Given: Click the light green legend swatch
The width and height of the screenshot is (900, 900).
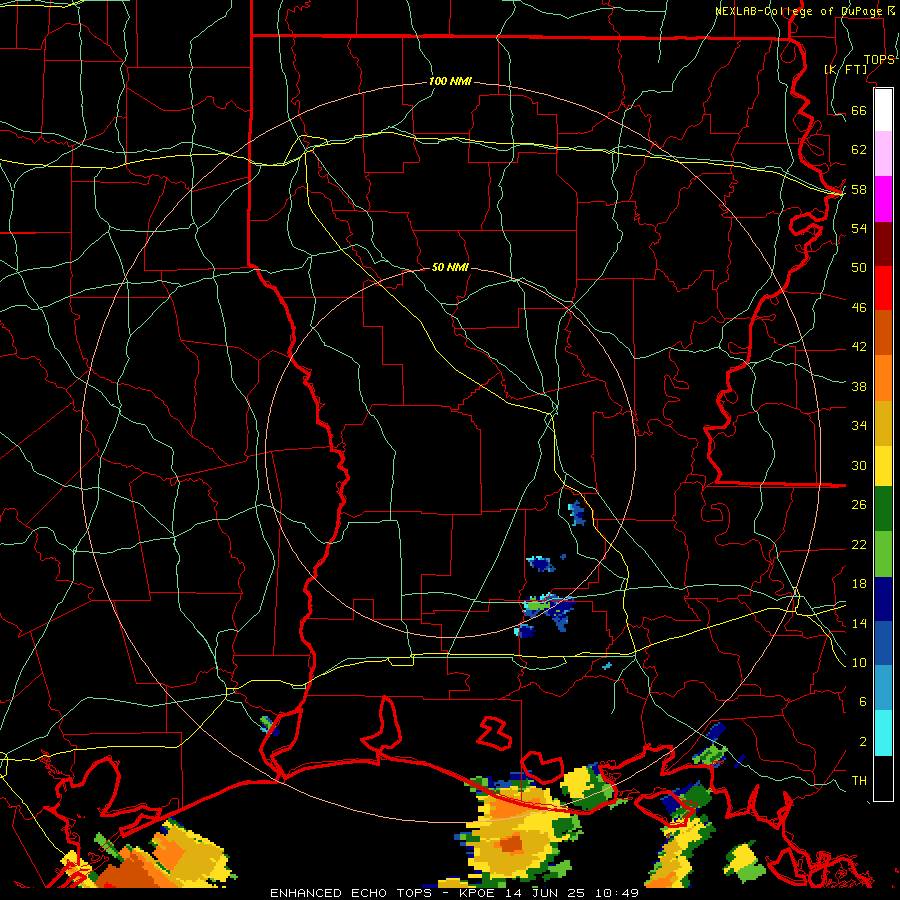Looking at the screenshot, I should (x=883, y=554).
